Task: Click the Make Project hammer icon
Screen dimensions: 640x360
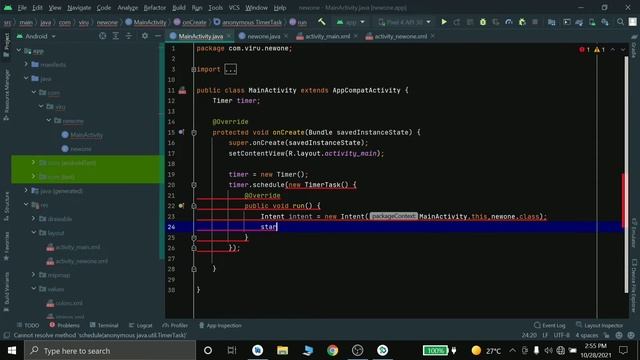Action: pos(322,22)
